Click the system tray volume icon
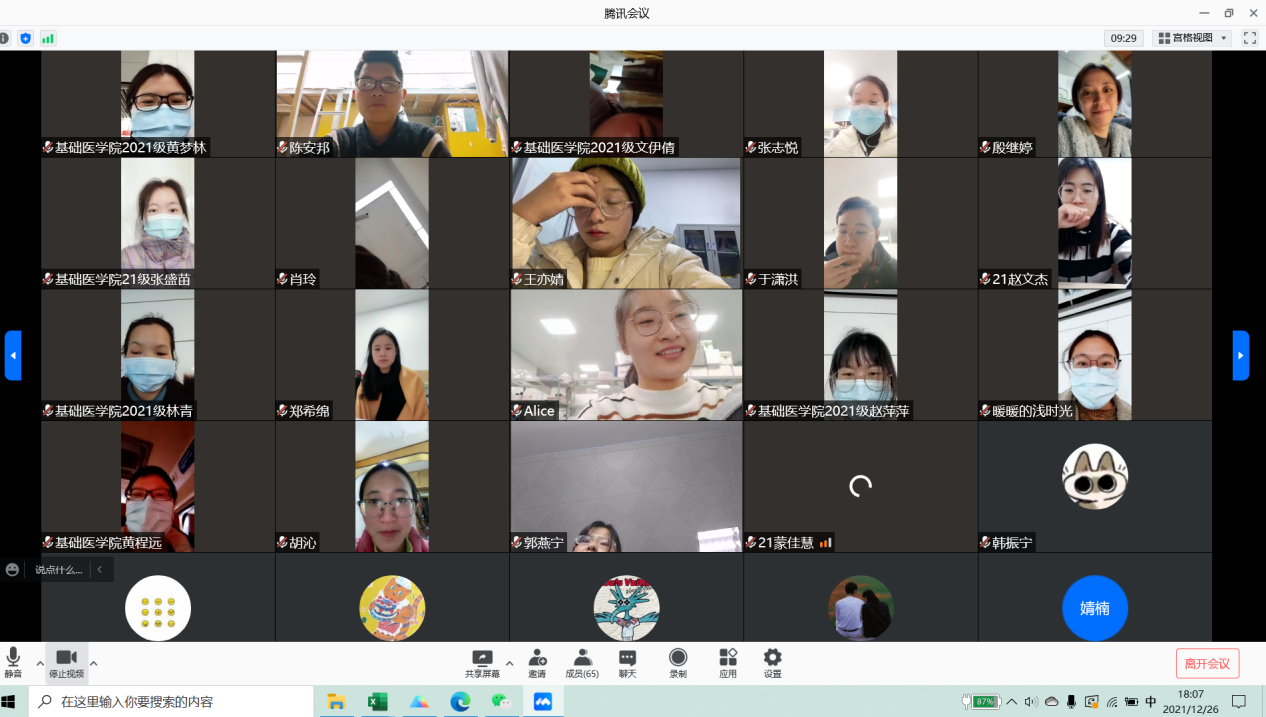 click(x=1031, y=701)
